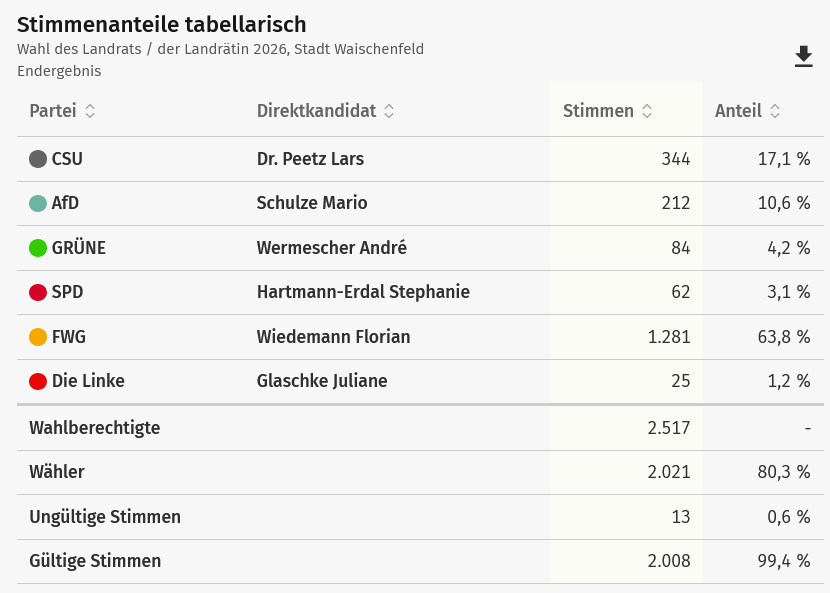The image size is (830, 593).
Task: Download the table data
Action: click(803, 57)
